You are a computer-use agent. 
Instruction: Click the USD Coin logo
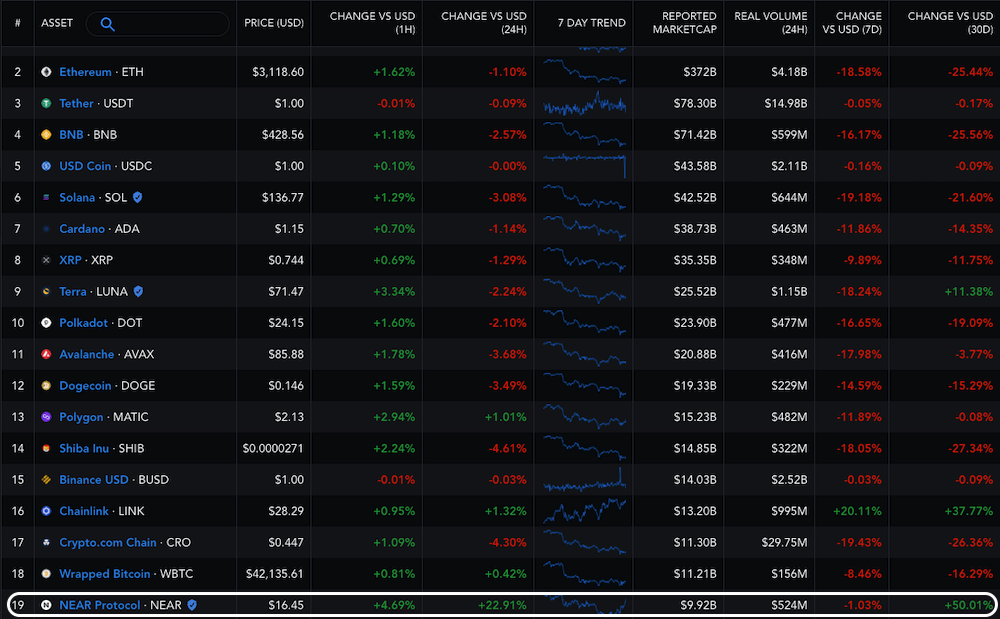[46, 166]
